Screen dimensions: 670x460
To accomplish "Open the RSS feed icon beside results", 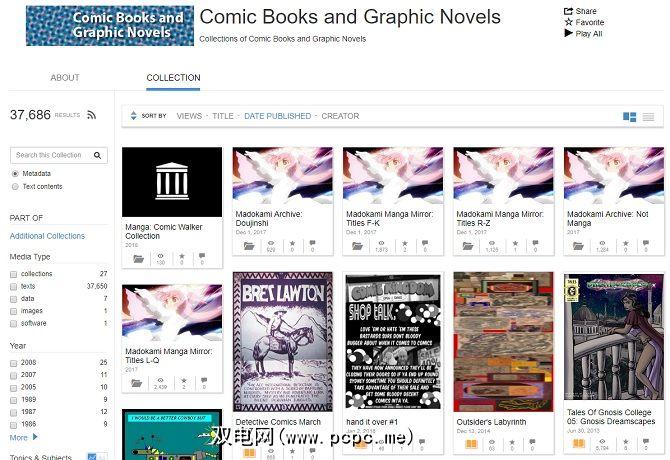I will click(x=91, y=115).
